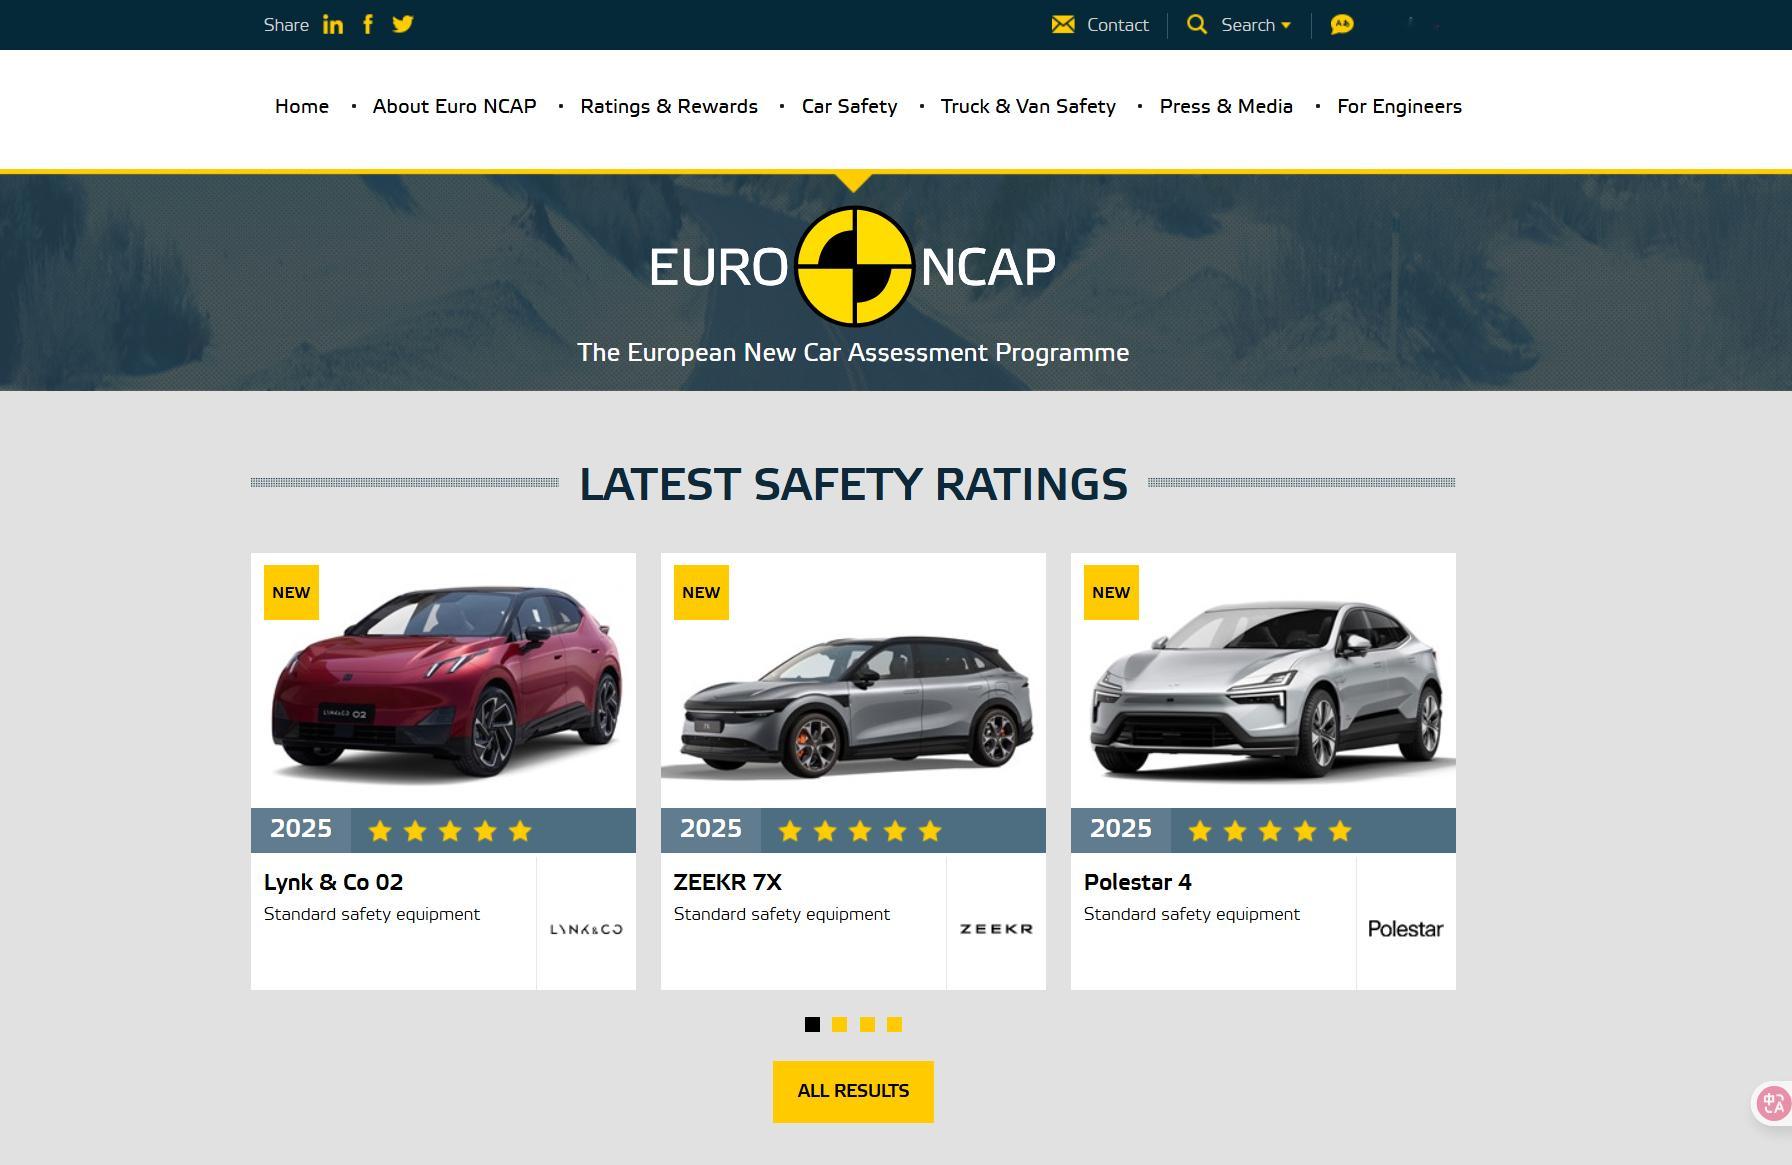
Task: Click the Polestar brand logo
Action: coord(1405,929)
